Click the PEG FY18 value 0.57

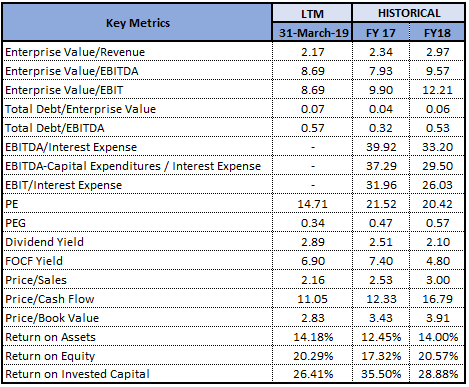tap(437, 223)
